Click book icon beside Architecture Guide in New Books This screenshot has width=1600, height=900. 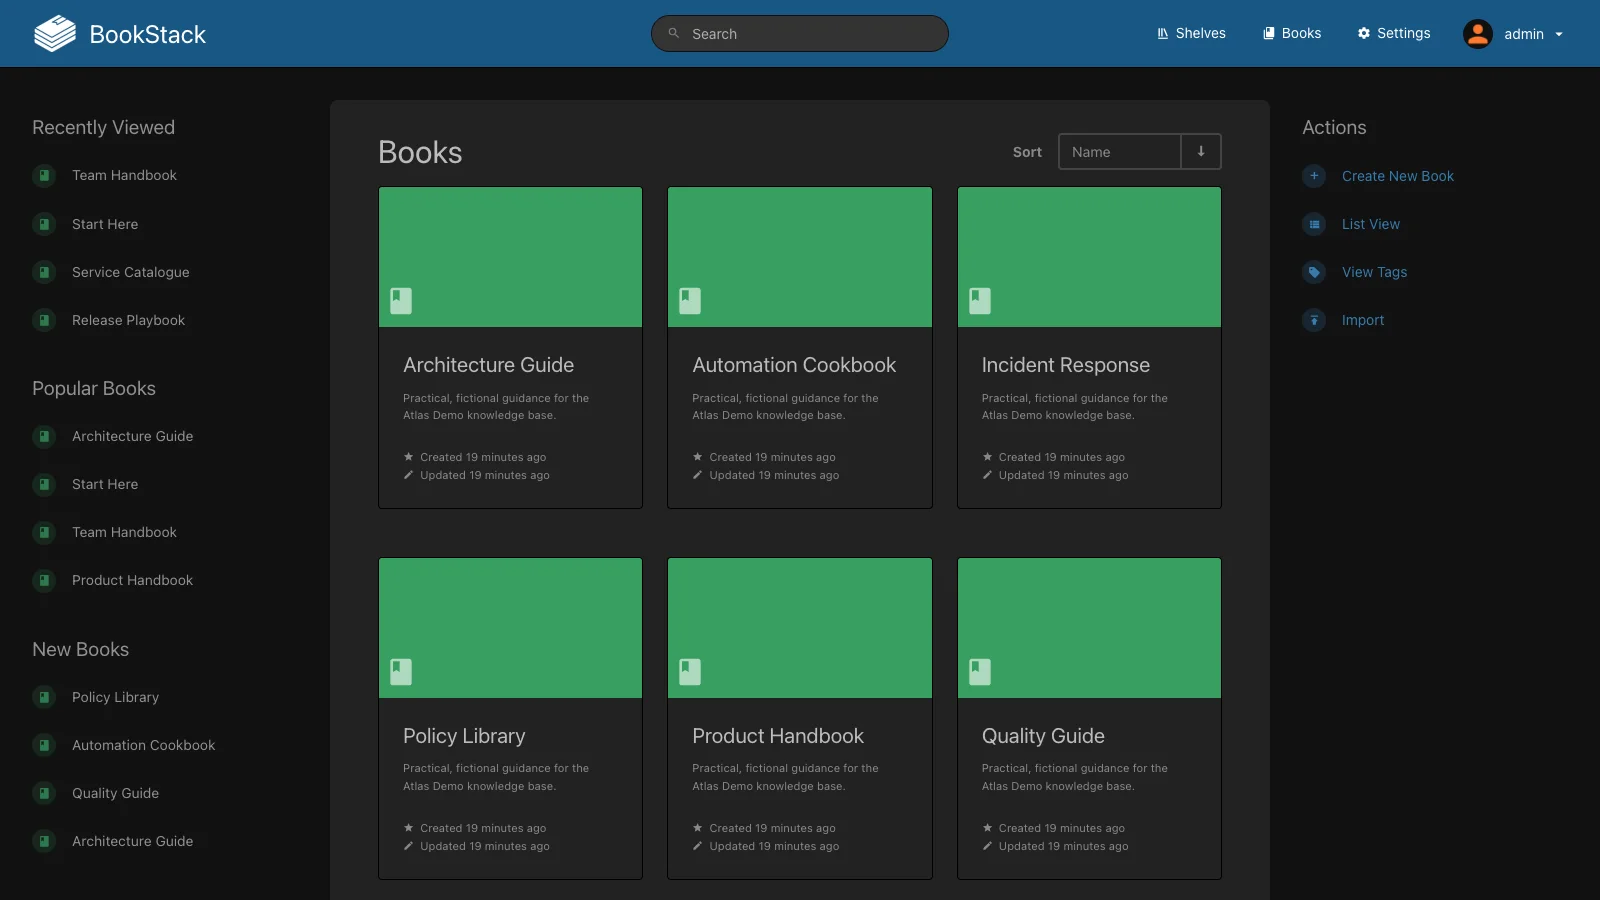44,841
